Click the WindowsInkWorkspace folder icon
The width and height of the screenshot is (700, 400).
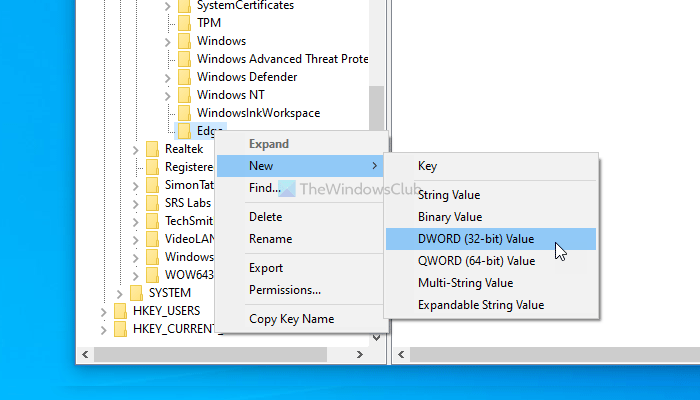coord(184,113)
